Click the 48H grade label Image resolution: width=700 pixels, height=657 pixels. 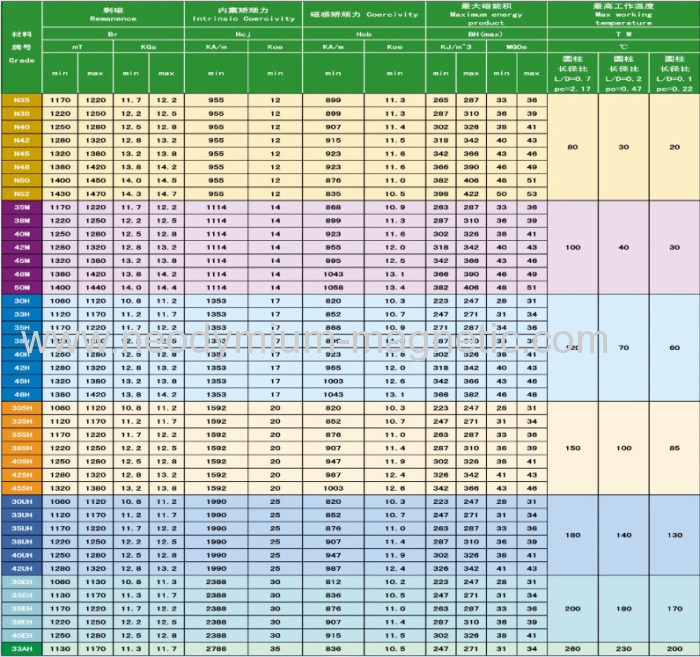[x=21, y=395]
